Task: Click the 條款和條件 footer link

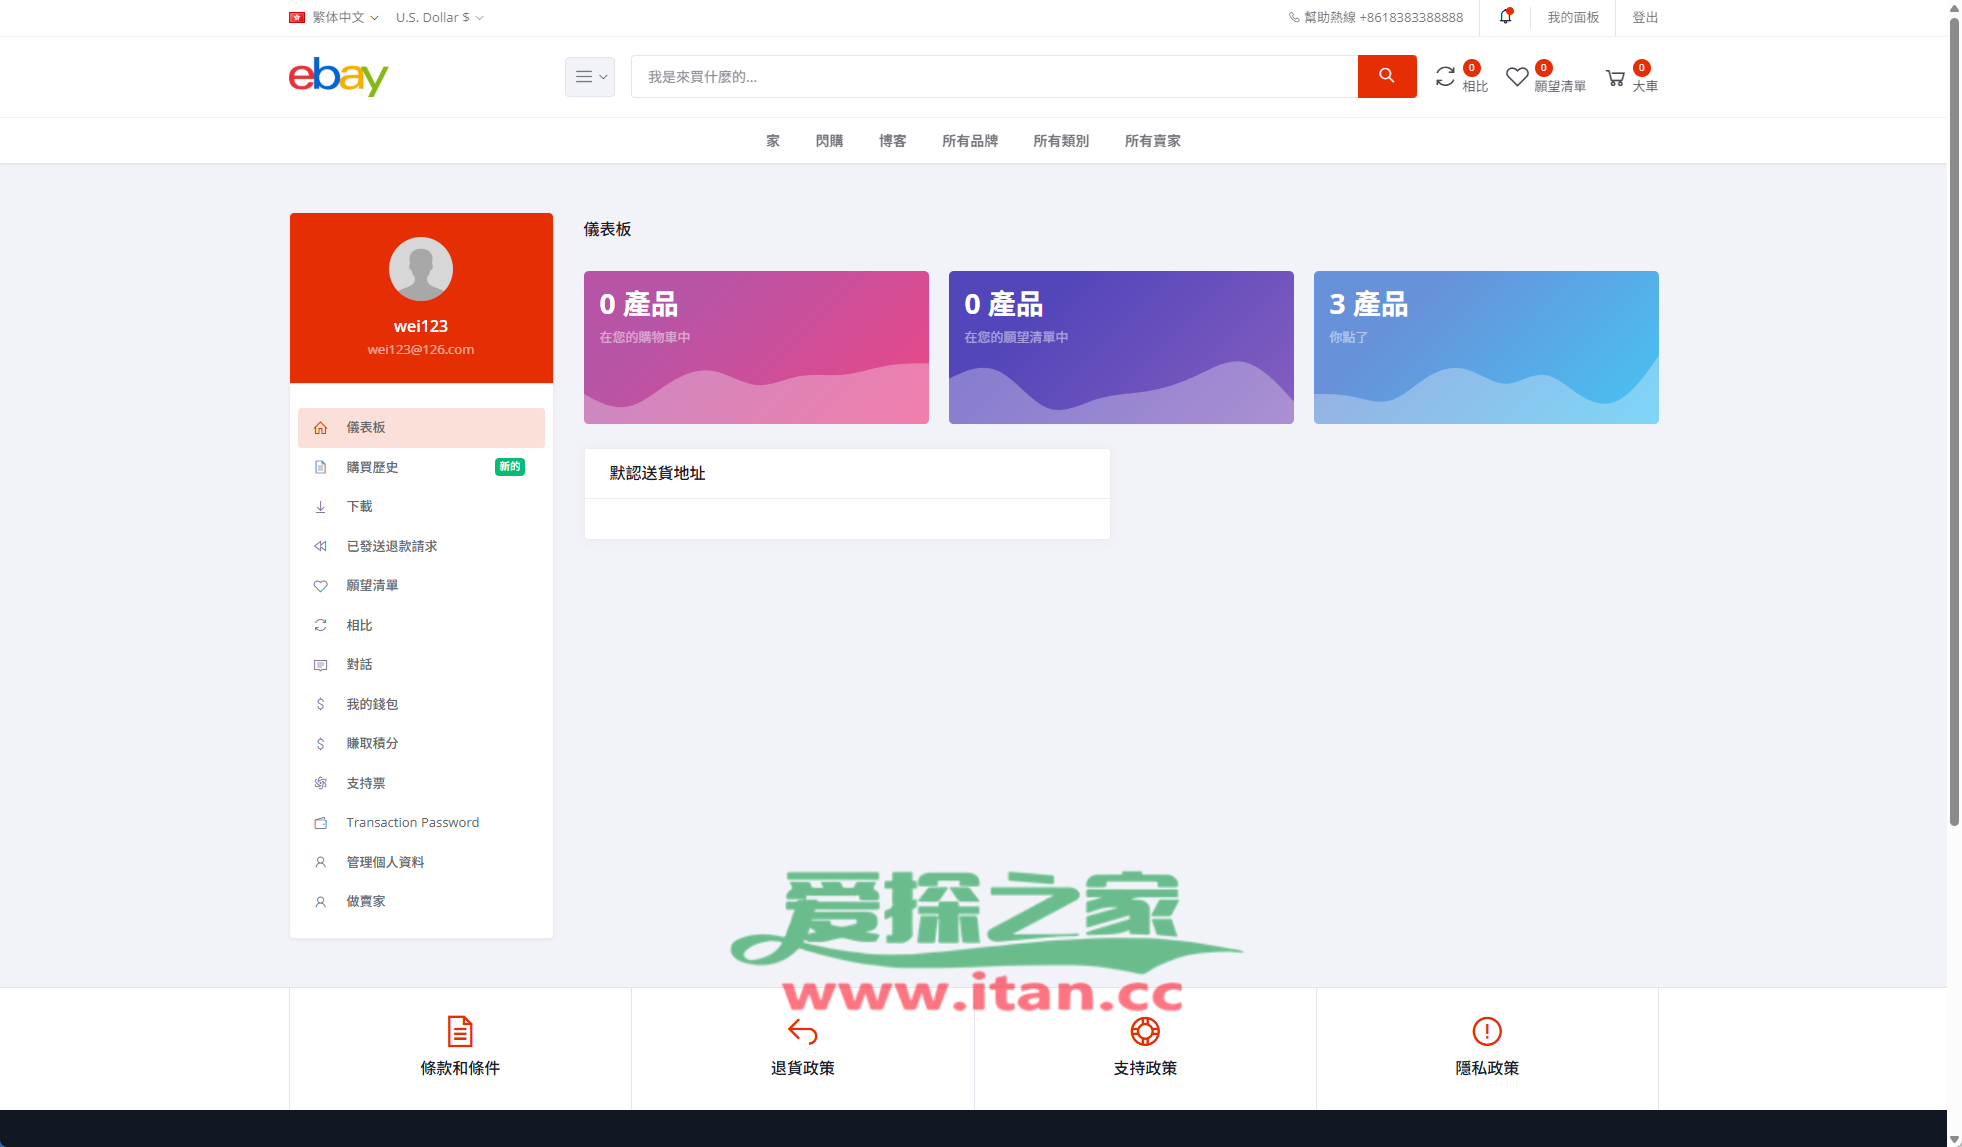Action: tap(460, 1068)
